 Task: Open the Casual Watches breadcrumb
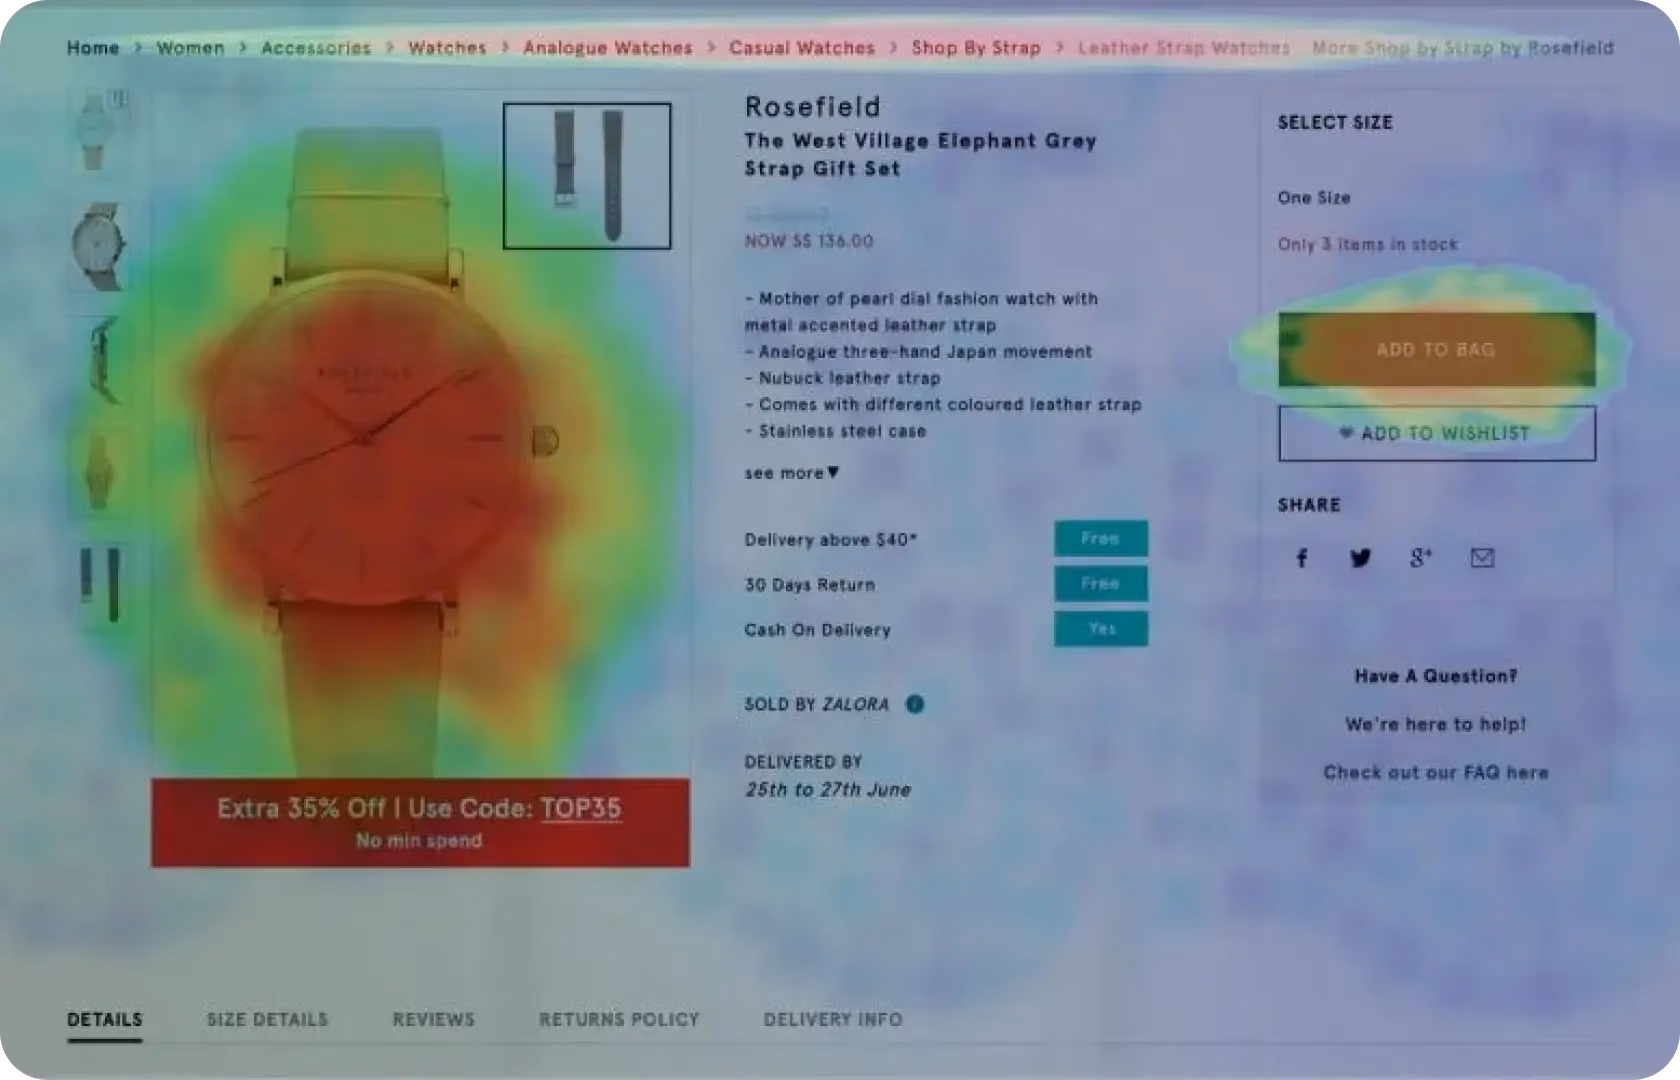click(802, 48)
